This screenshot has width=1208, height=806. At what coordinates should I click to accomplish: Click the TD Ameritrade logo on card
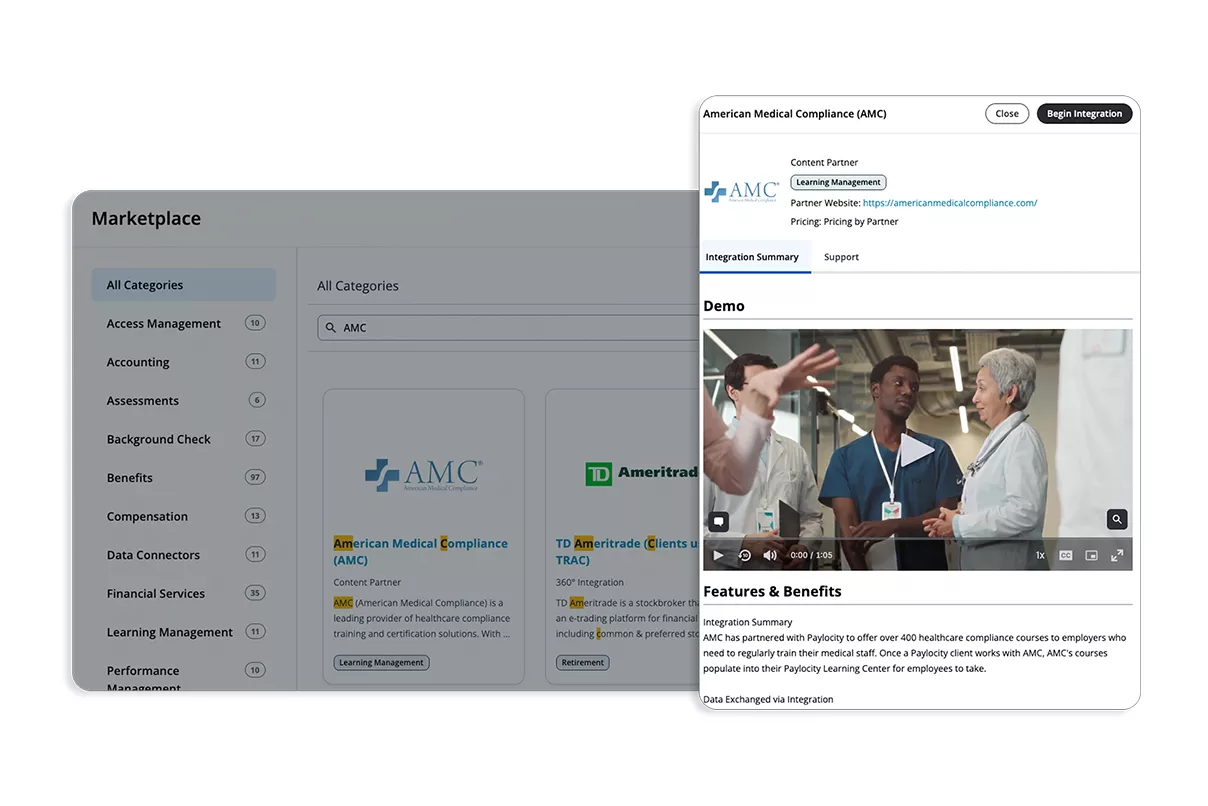[x=641, y=473]
